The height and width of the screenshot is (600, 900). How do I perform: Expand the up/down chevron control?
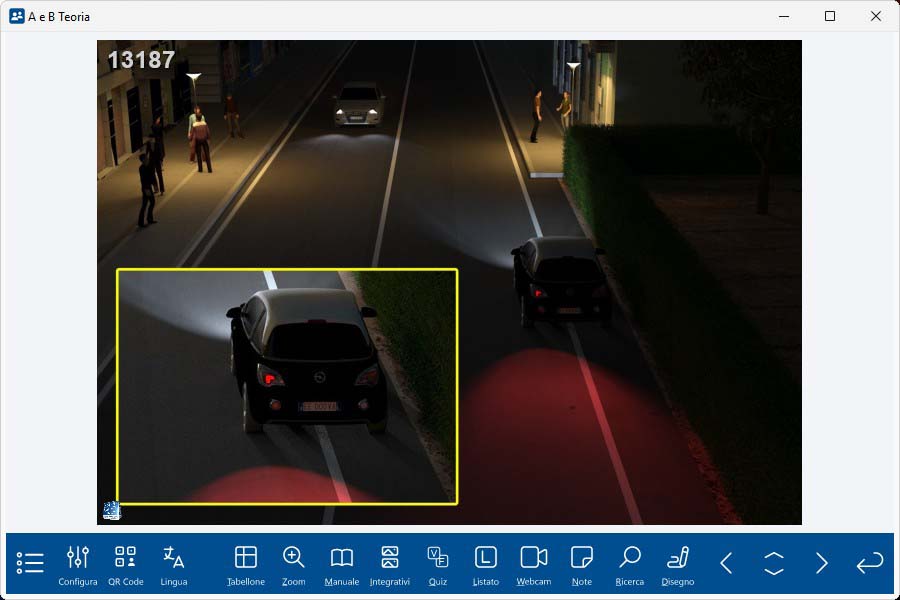(x=774, y=563)
